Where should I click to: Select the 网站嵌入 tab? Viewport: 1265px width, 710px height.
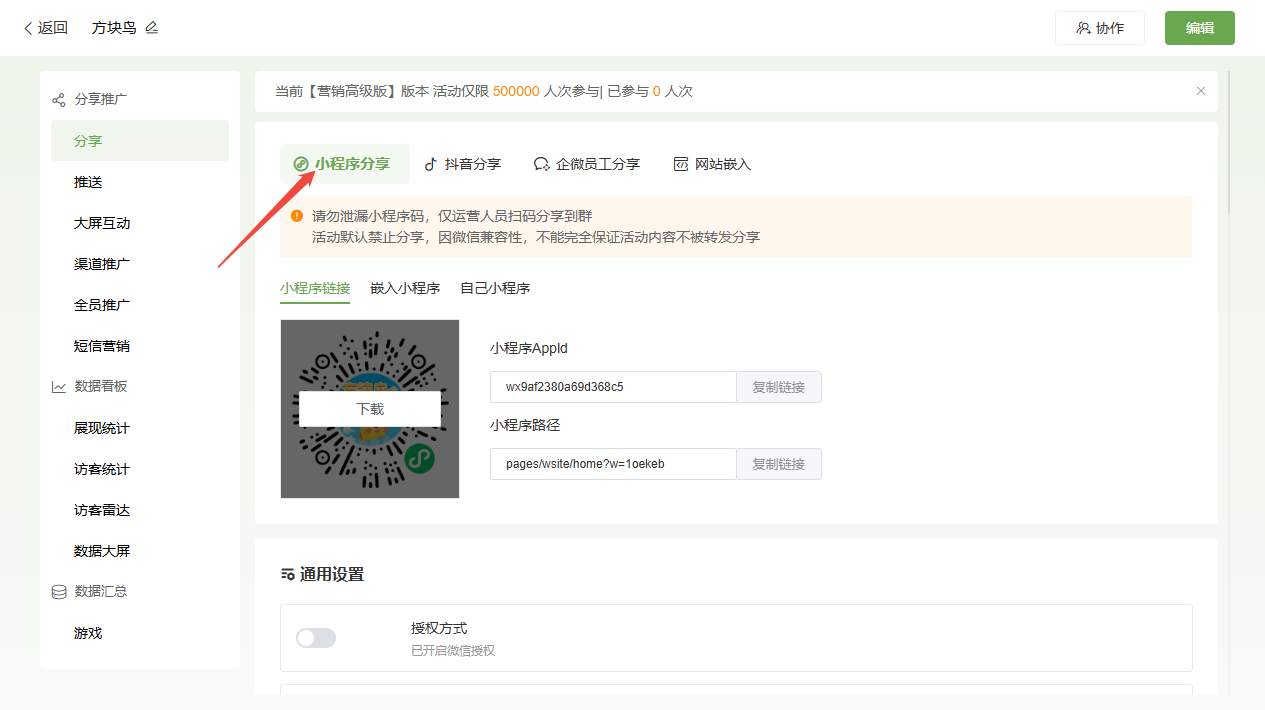point(712,164)
